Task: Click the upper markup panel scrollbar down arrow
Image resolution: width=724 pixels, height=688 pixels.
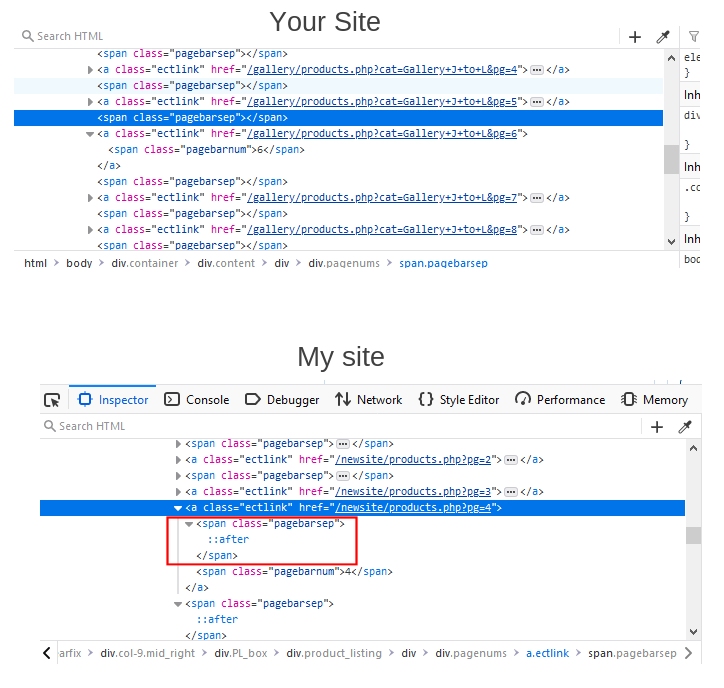Action: click(671, 241)
